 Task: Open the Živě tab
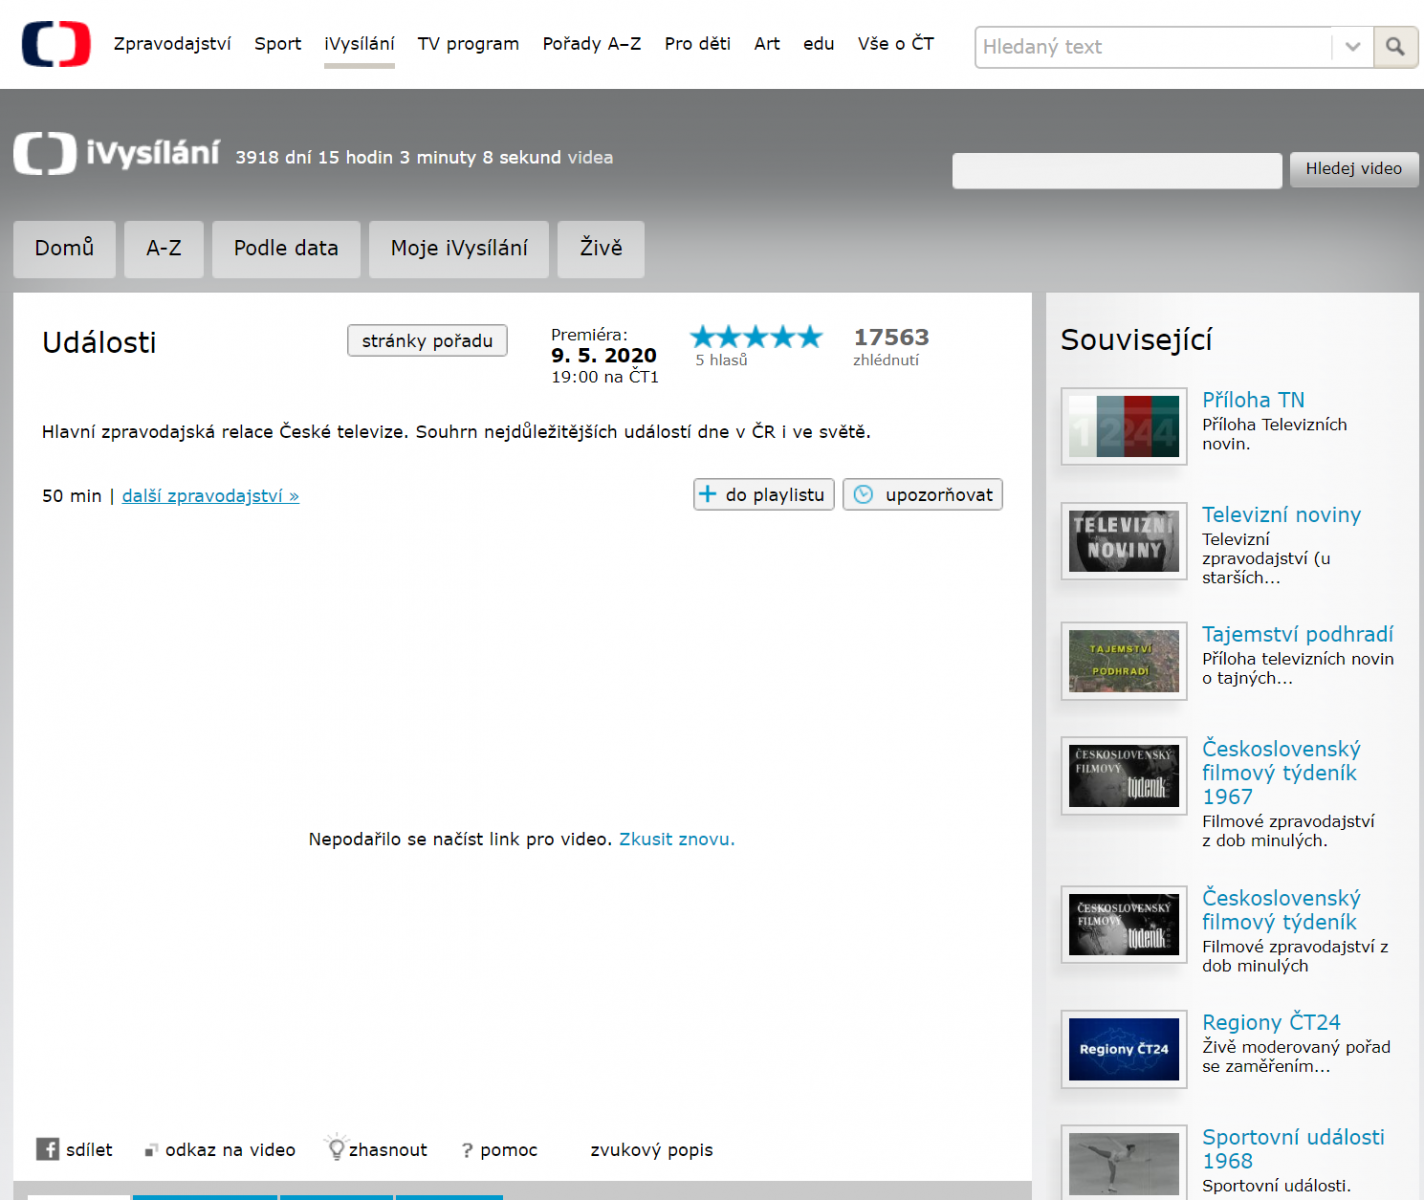[x=601, y=248]
